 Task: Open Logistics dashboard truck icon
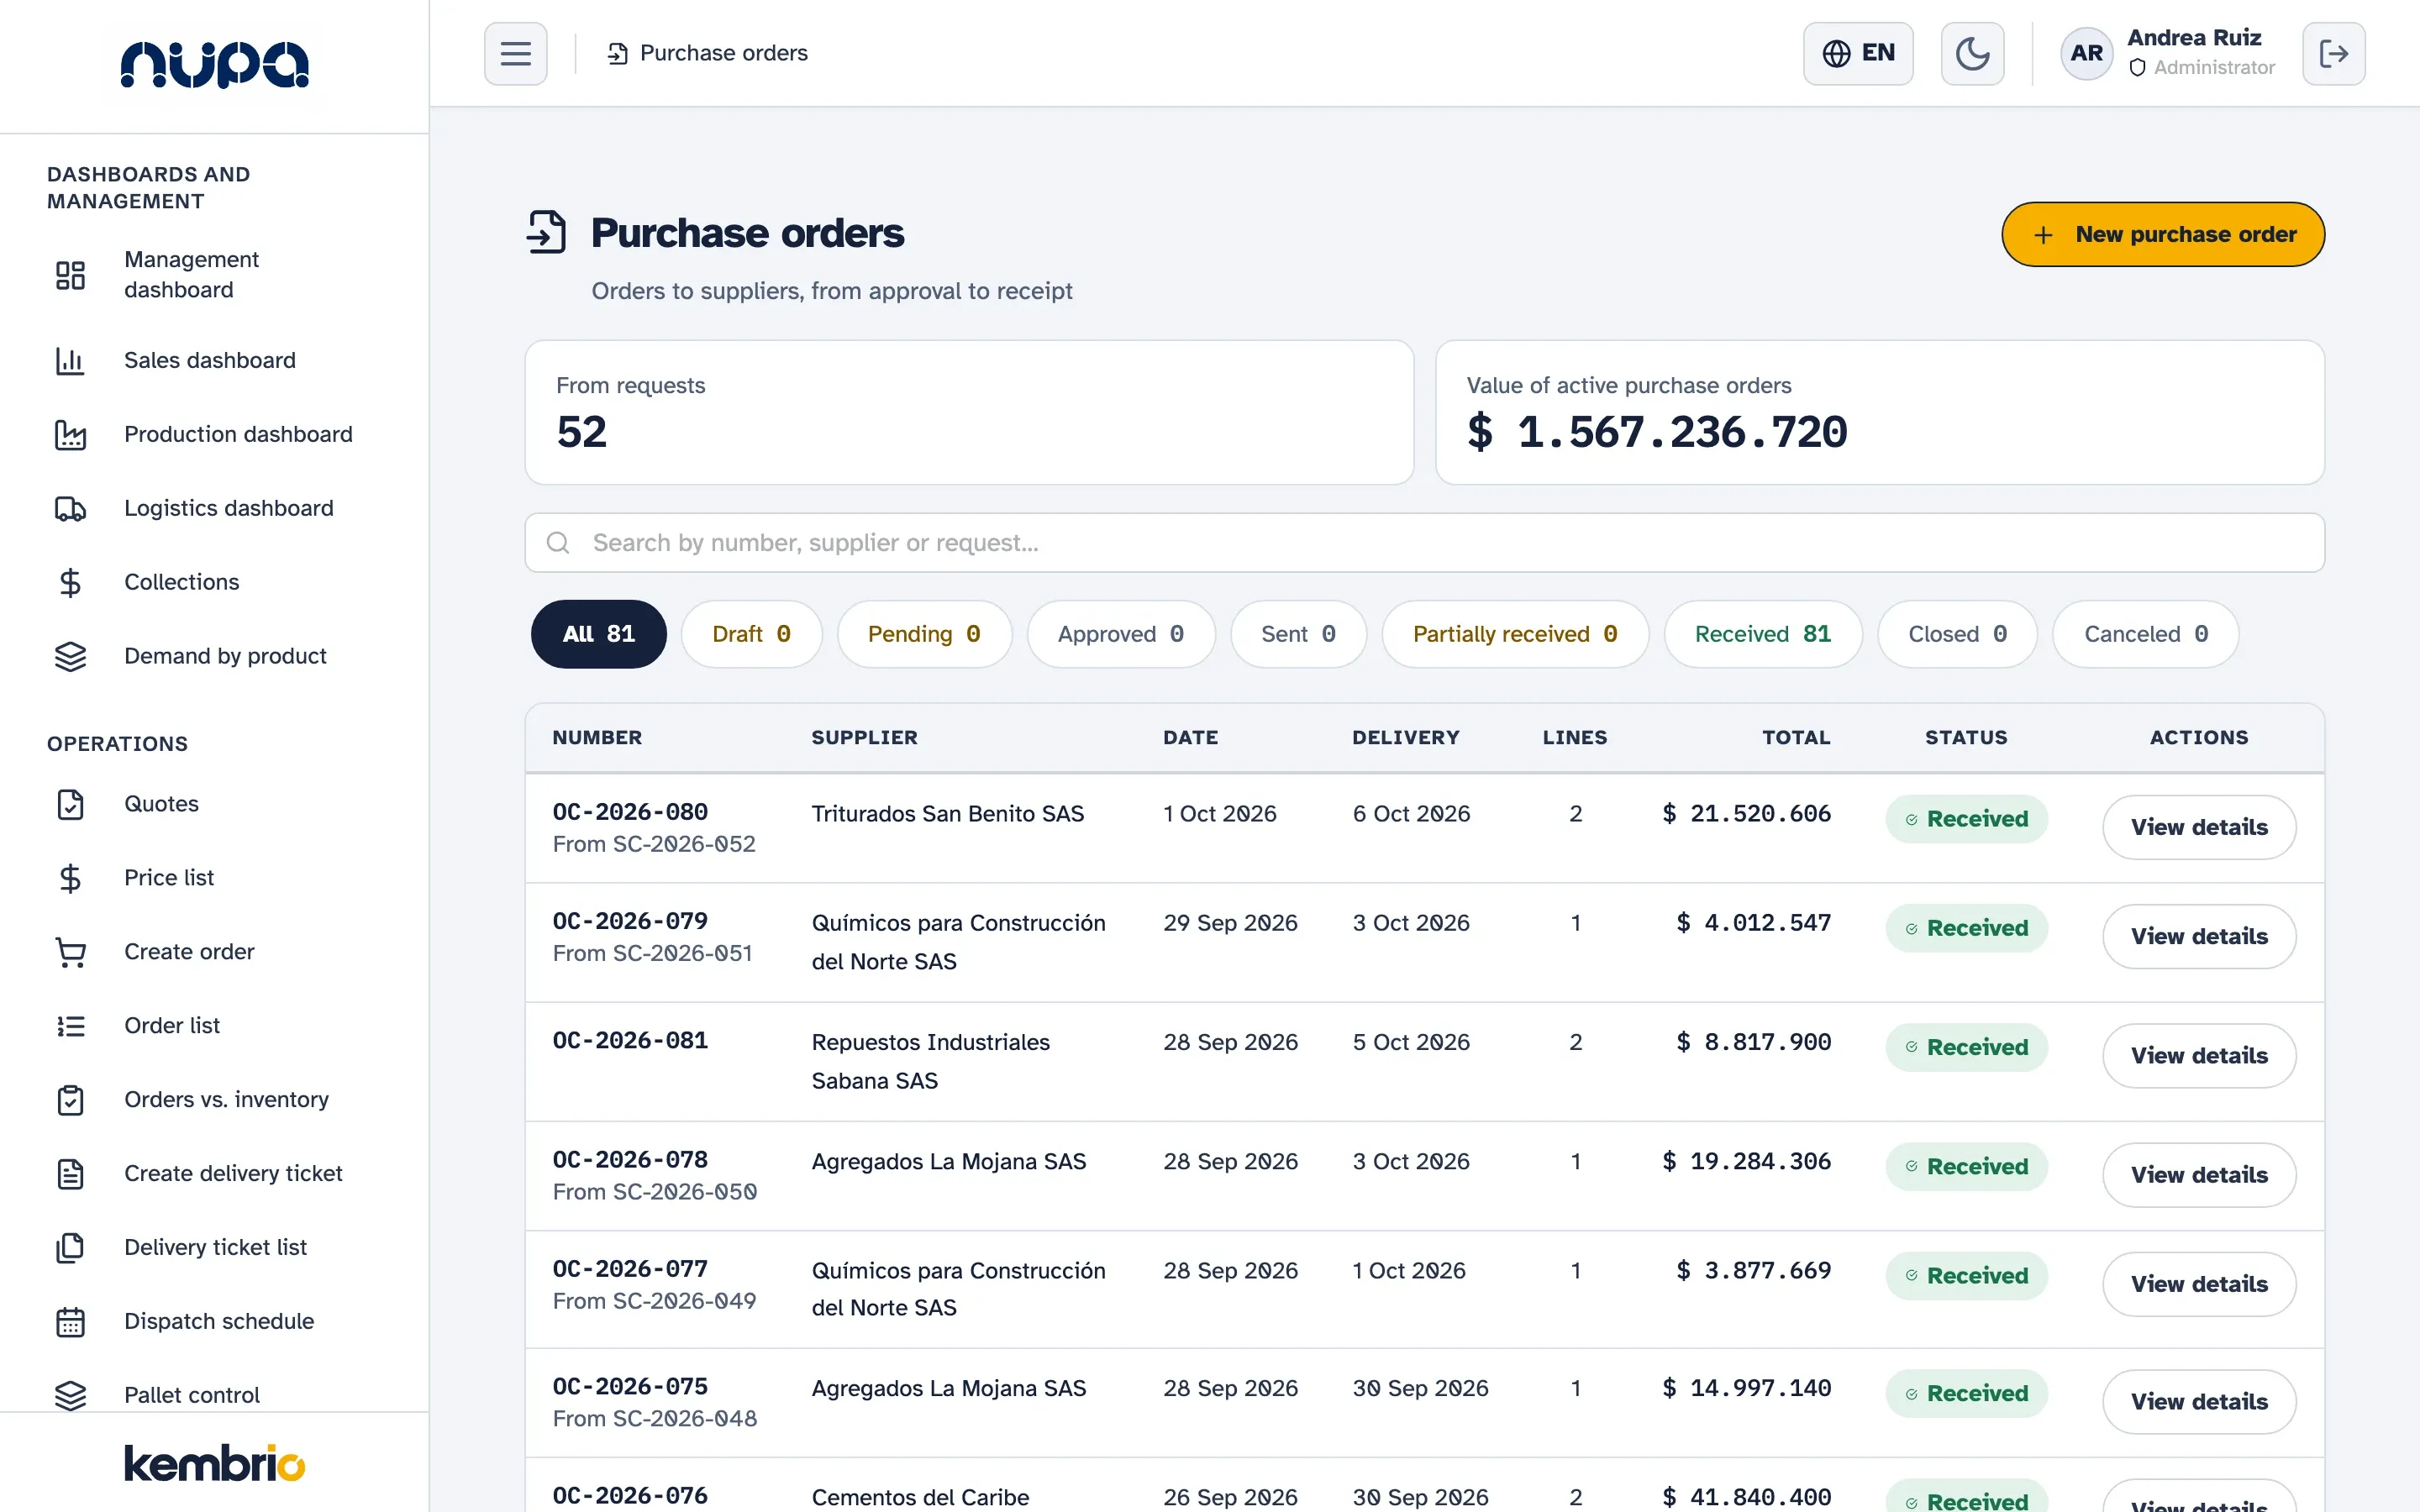[70, 508]
